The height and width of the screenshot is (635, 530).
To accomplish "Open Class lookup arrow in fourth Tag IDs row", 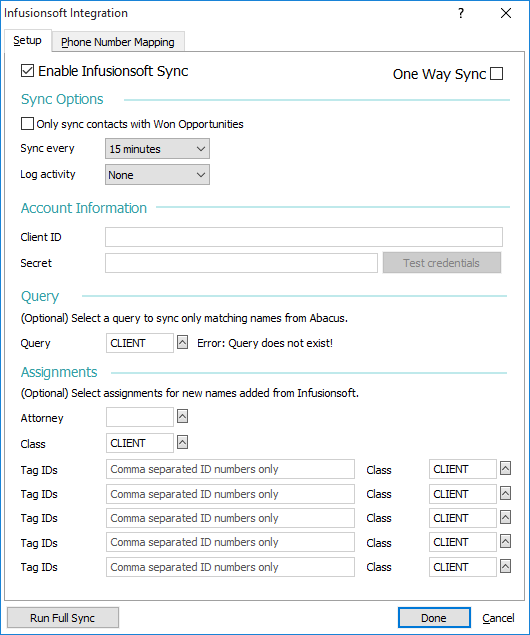I will point(505,541).
